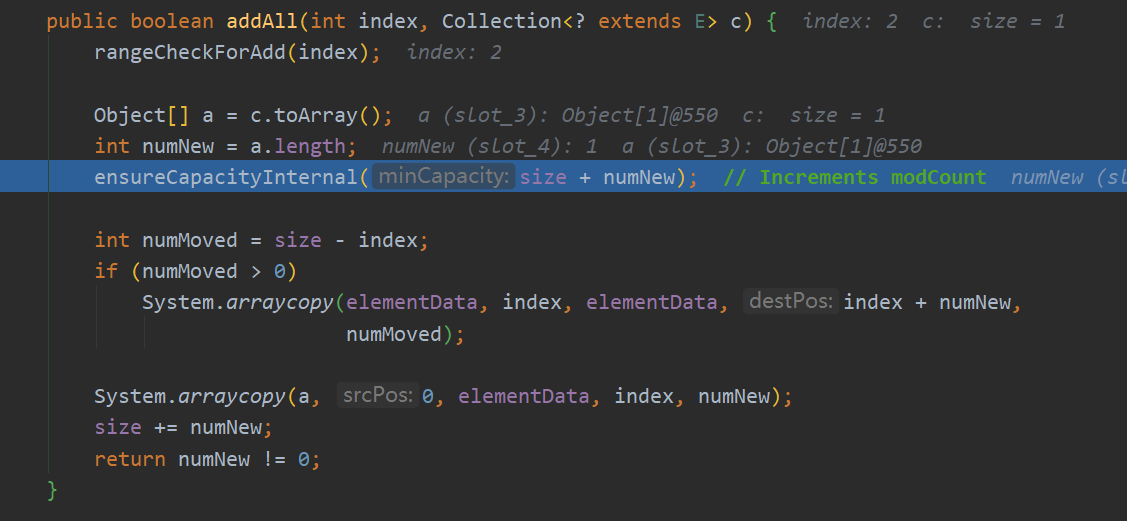Click the rangeCheckForAdd method call

[190, 52]
